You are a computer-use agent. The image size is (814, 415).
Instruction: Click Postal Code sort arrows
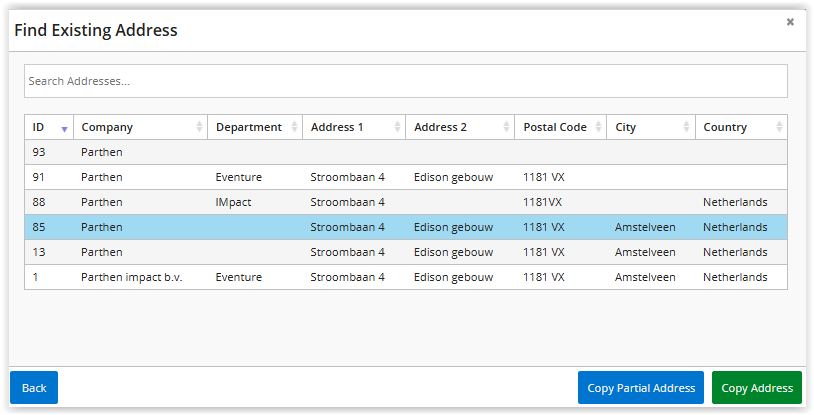[x=598, y=127]
